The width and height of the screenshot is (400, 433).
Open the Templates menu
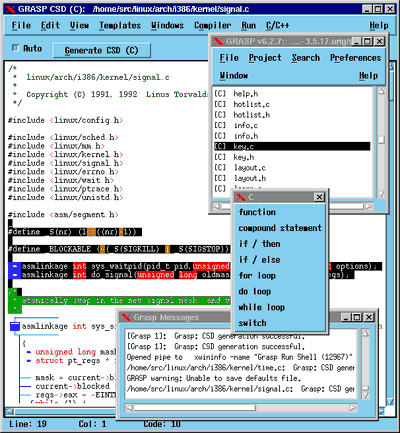tap(120, 26)
